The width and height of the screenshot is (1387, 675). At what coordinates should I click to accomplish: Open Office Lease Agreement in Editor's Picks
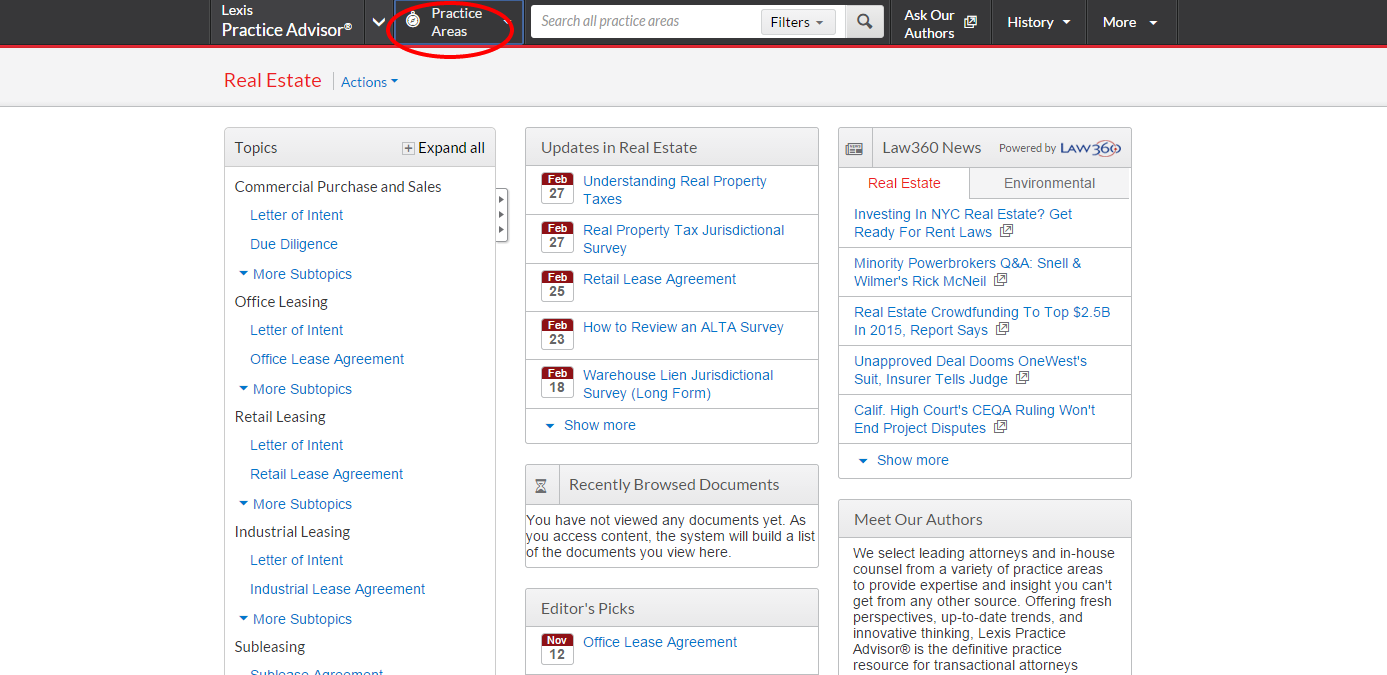[660, 642]
